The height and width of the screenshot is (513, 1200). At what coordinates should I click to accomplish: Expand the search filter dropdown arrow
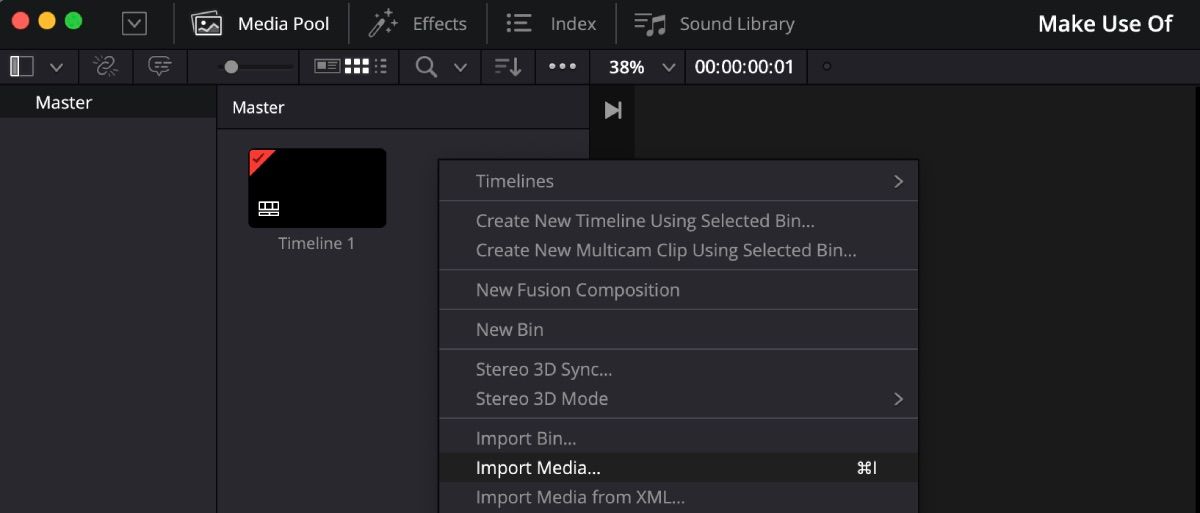[x=460, y=67]
